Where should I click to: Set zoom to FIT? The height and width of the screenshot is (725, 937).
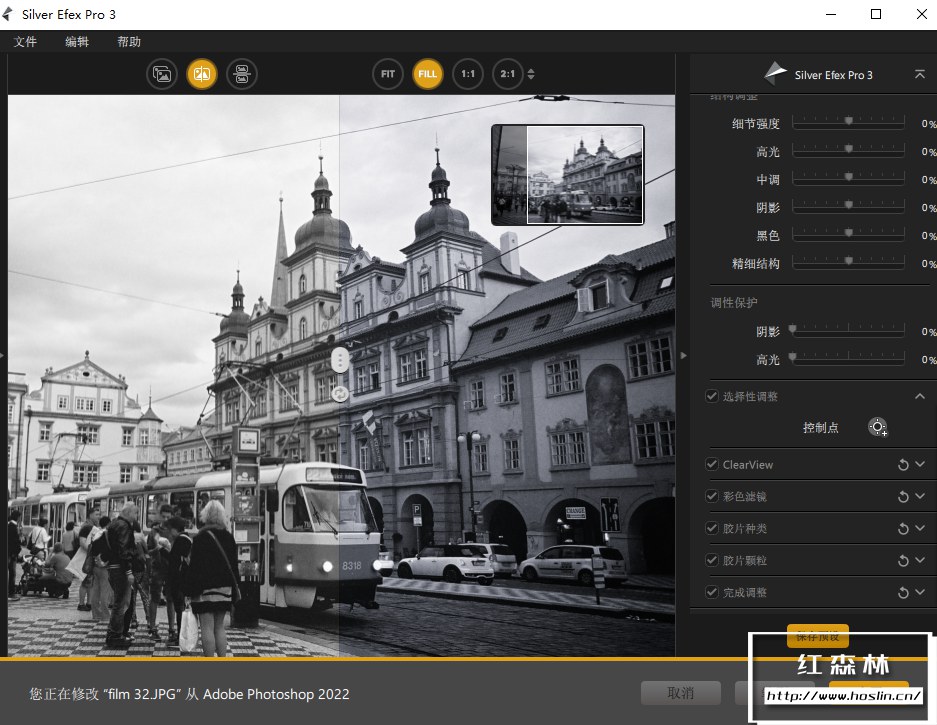point(388,74)
